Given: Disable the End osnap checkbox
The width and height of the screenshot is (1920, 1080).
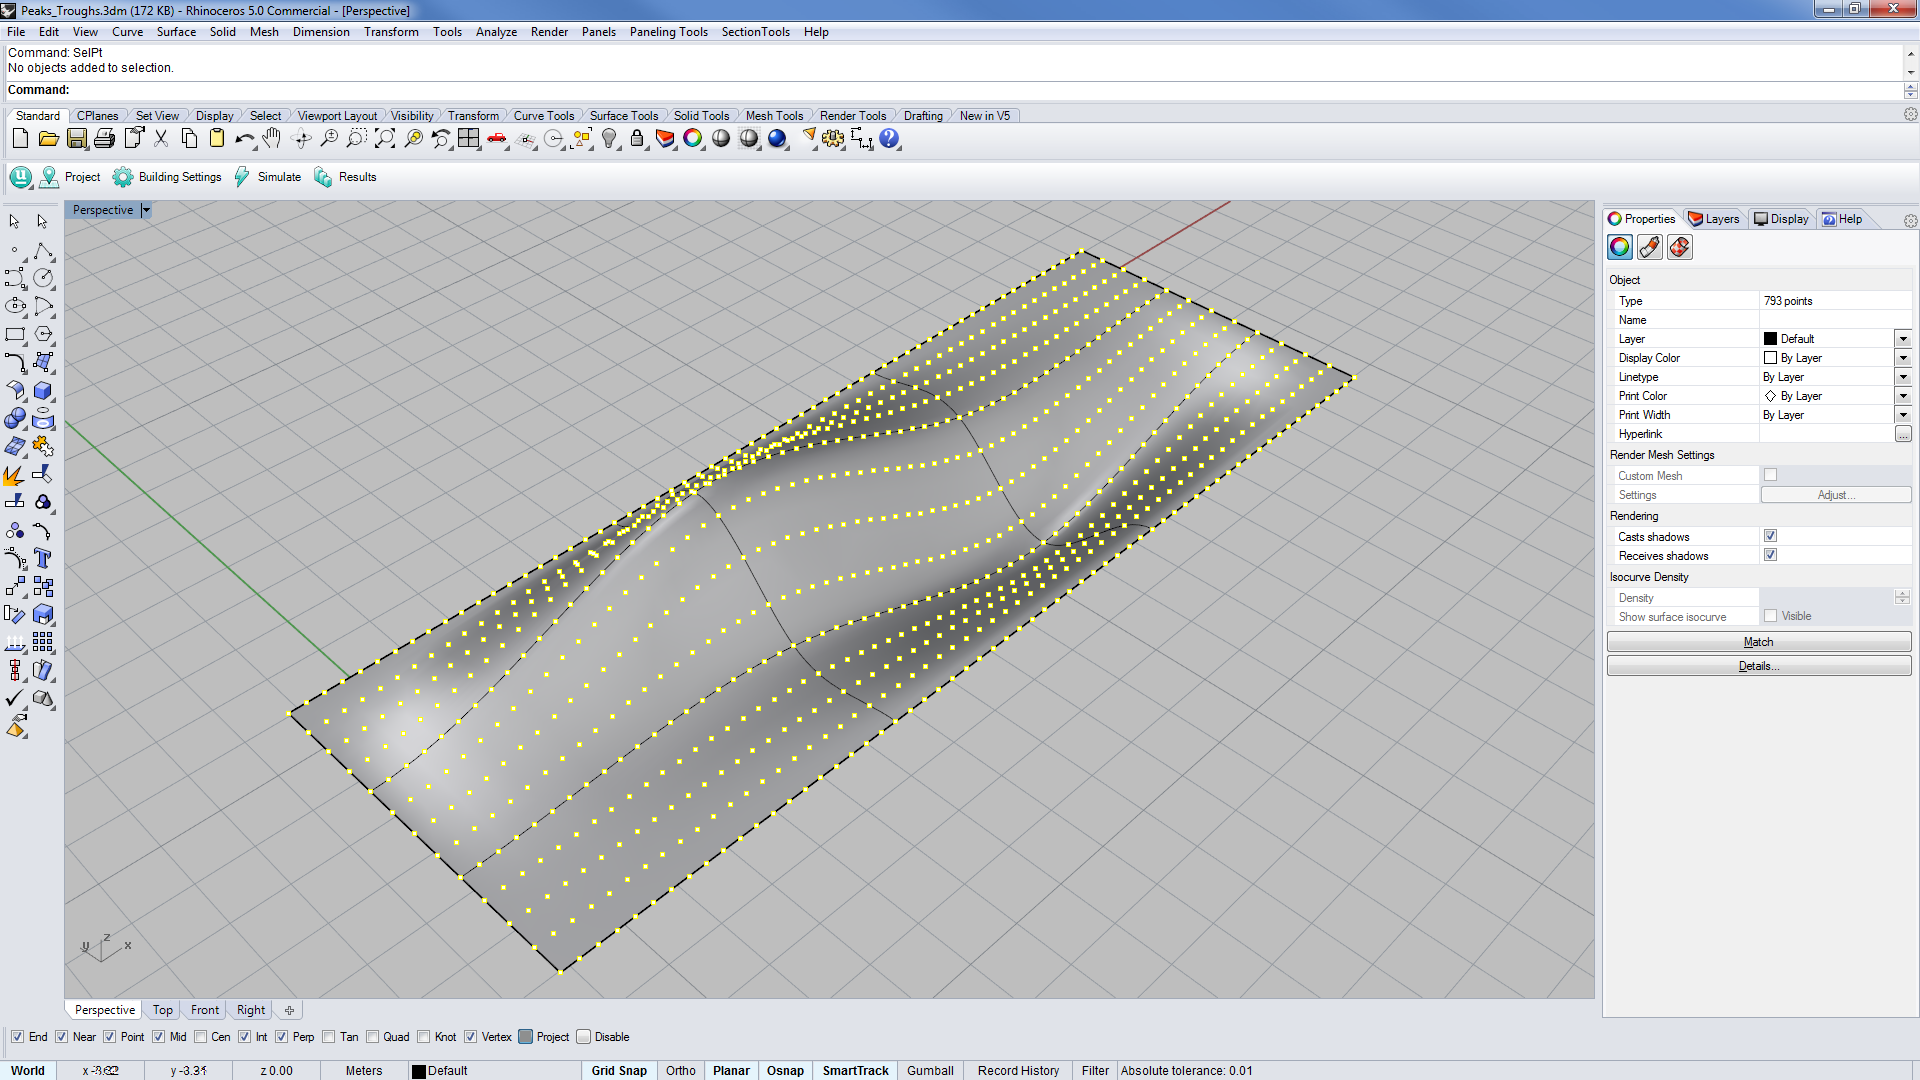Looking at the screenshot, I should pyautogui.click(x=18, y=1037).
